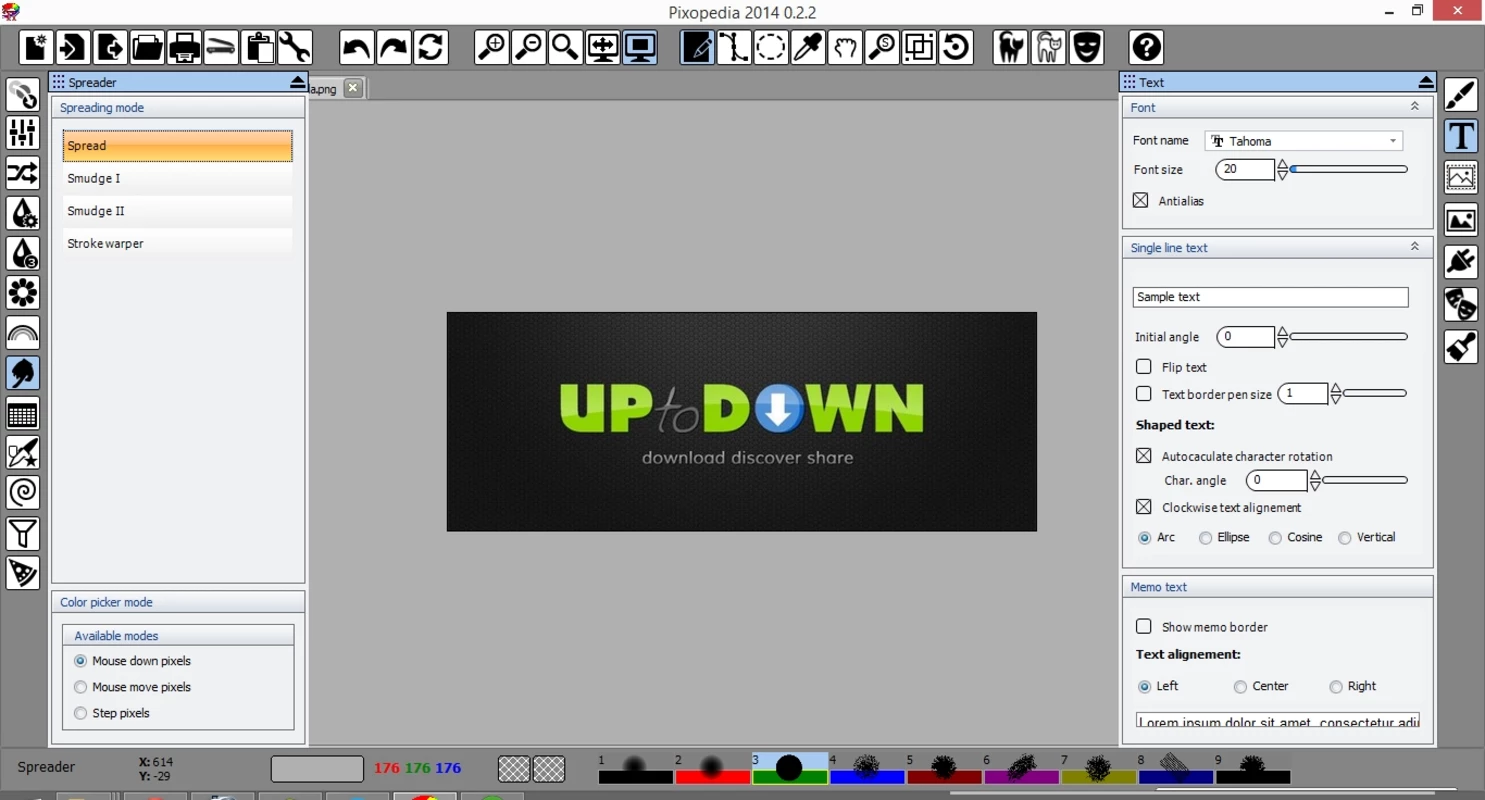
Task: Click the clipboard paste icon
Action: tap(258, 47)
